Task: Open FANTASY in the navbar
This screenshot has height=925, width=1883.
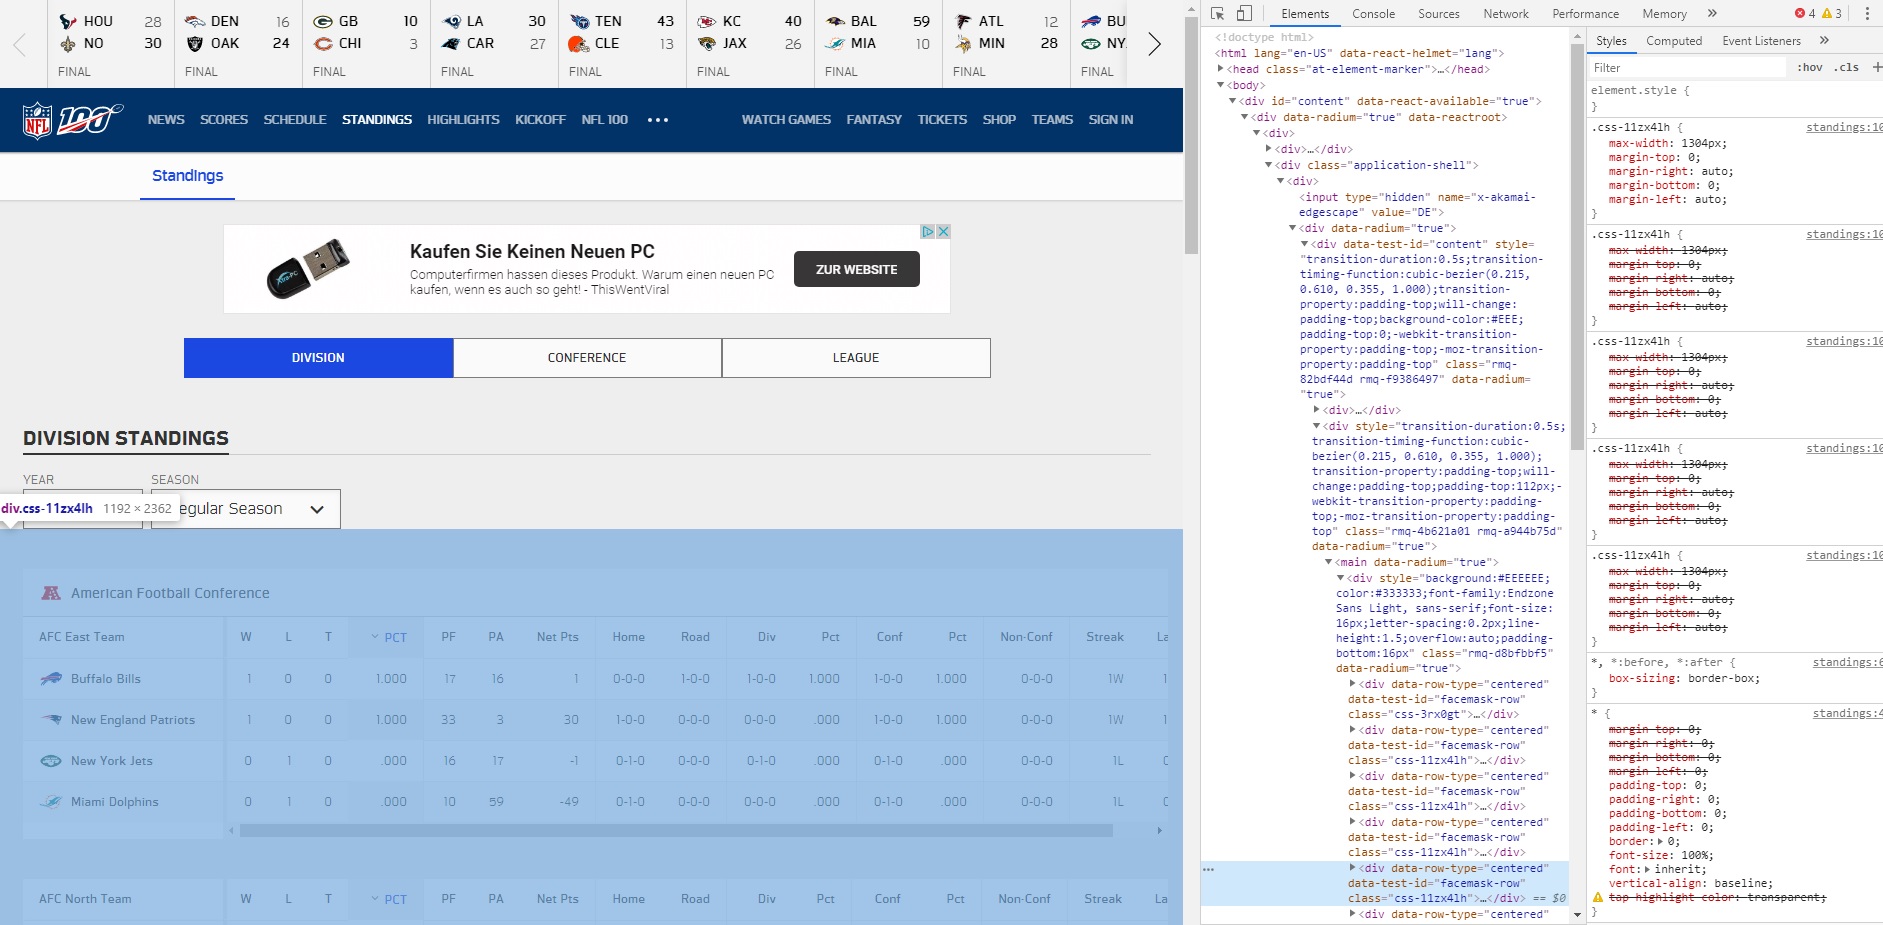Action: (x=874, y=120)
